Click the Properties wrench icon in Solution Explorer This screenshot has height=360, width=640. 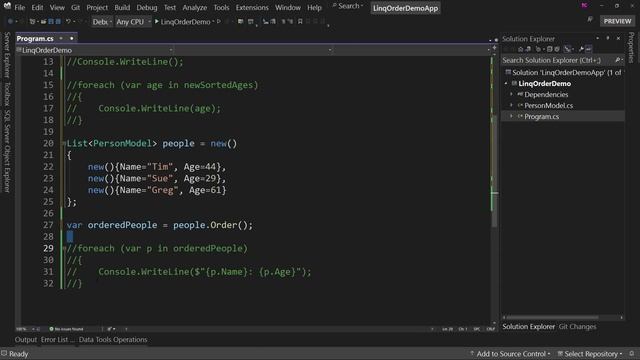pyautogui.click(x=581, y=49)
